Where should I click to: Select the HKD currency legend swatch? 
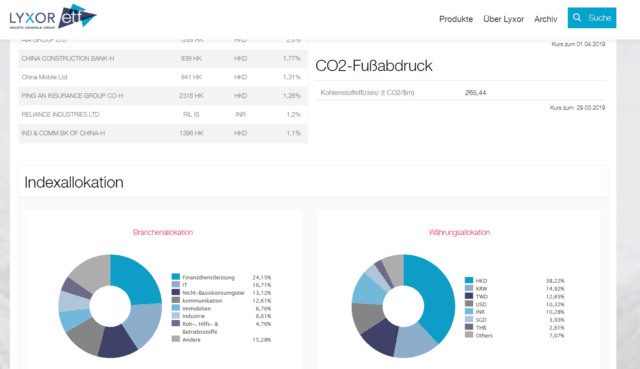coord(469,280)
